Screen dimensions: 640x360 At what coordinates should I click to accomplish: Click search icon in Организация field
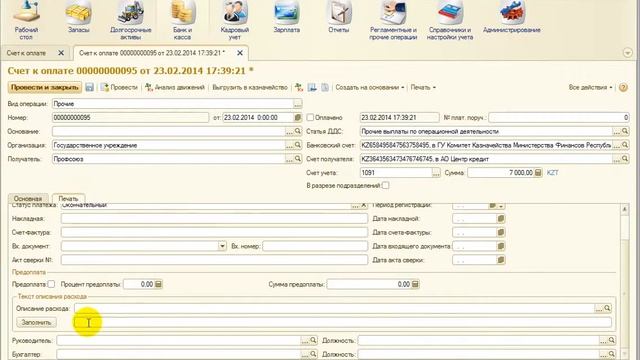(x=298, y=145)
